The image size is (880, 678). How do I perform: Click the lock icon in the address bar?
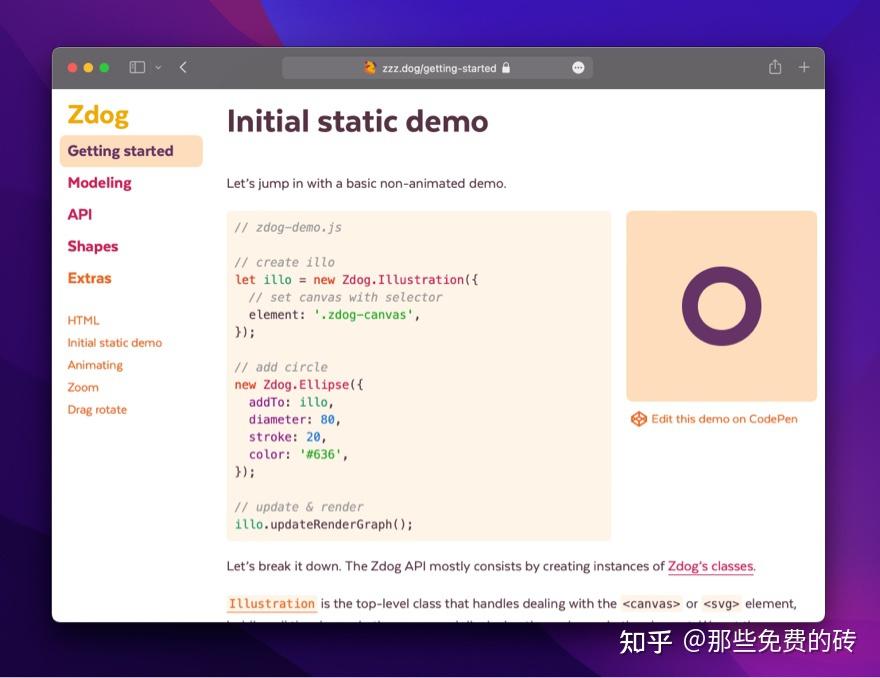pyautogui.click(x=506, y=68)
